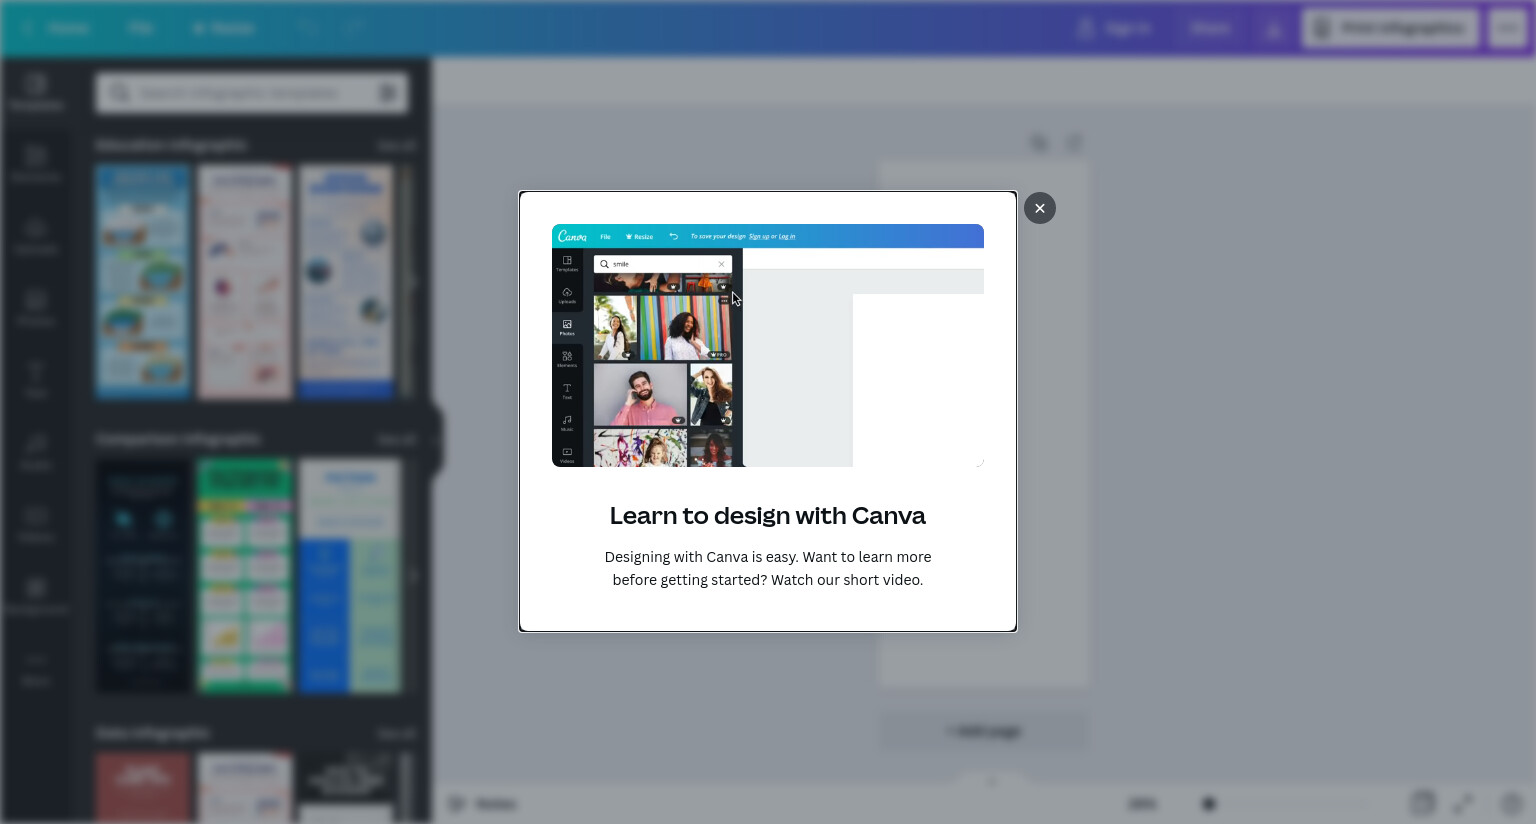Collapse the templates side panel
The width and height of the screenshot is (1536, 824).
(x=436, y=439)
